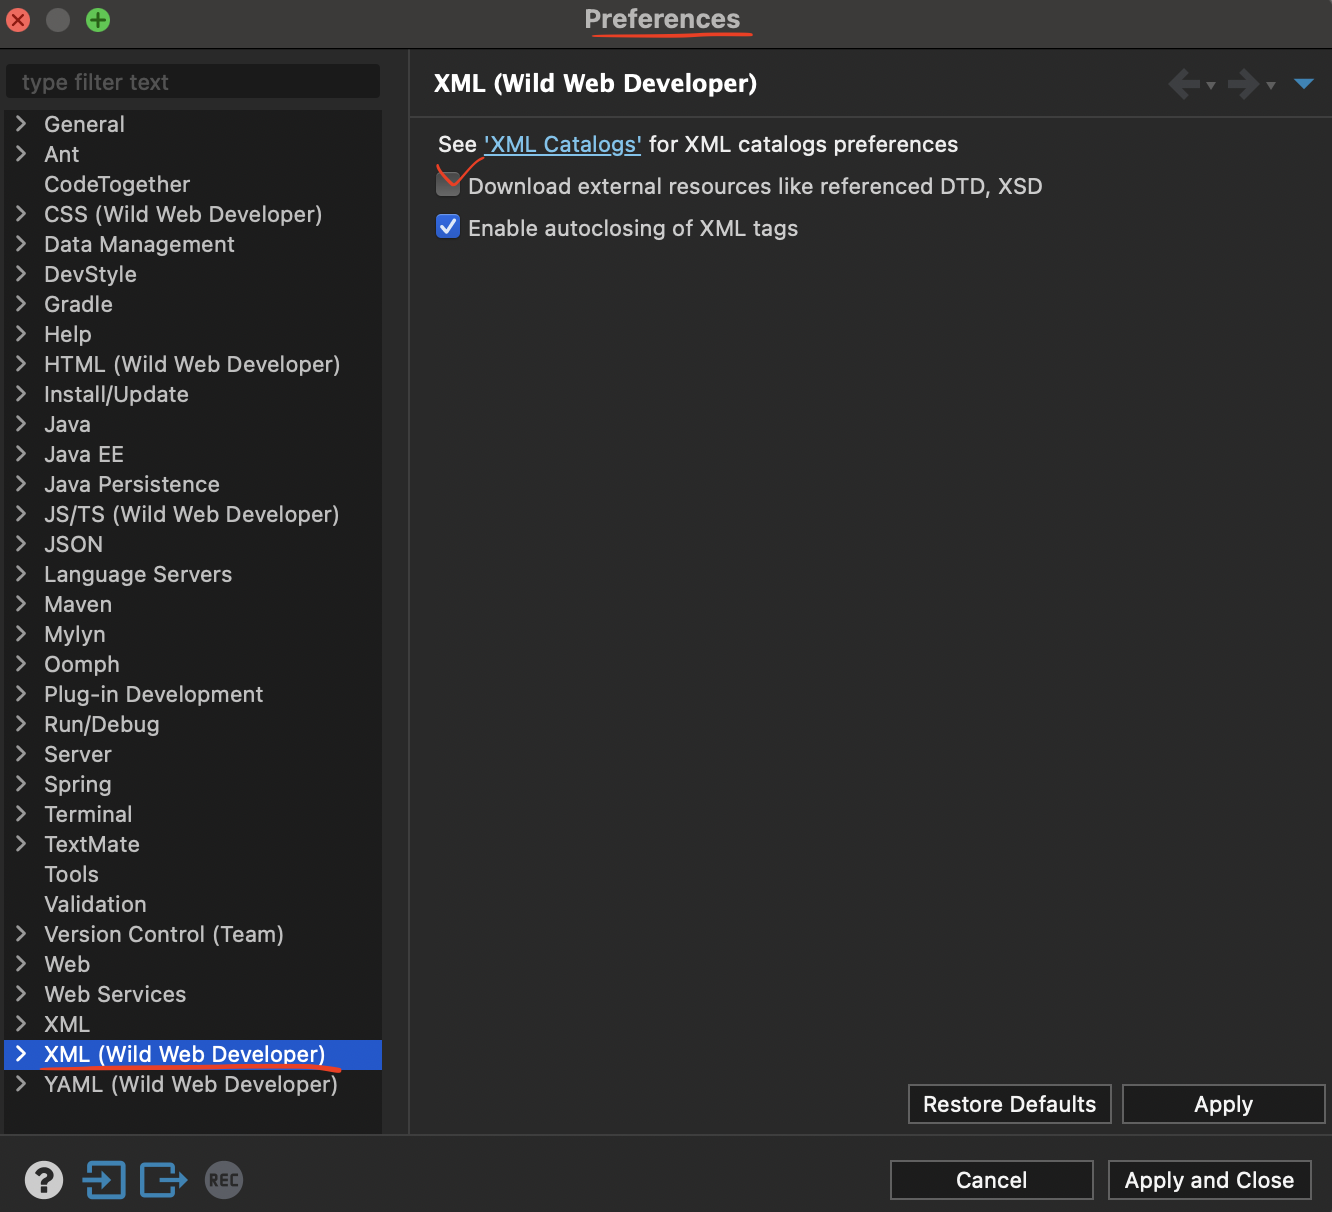
Task: Expand the Data Management node
Action: pyautogui.click(x=21, y=244)
